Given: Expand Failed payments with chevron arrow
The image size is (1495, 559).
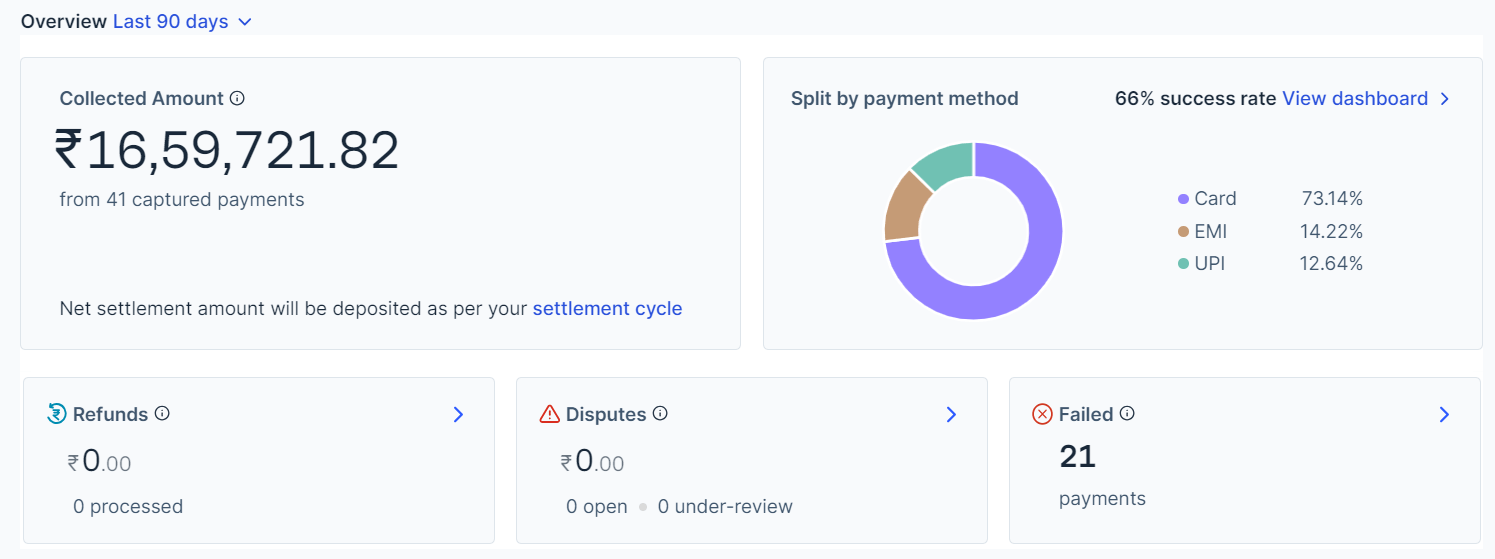Looking at the screenshot, I should (1444, 414).
